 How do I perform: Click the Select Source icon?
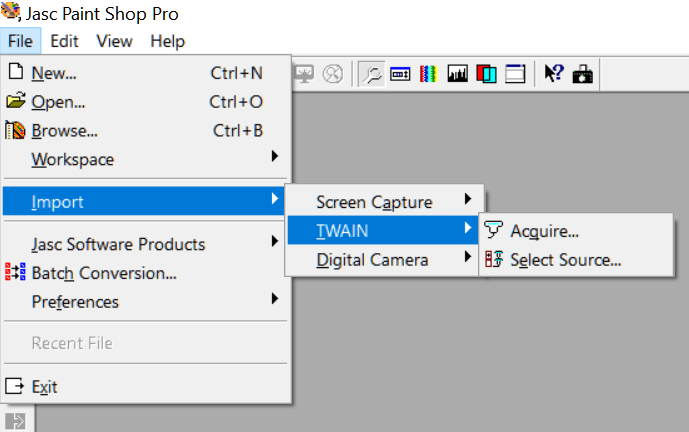494,259
